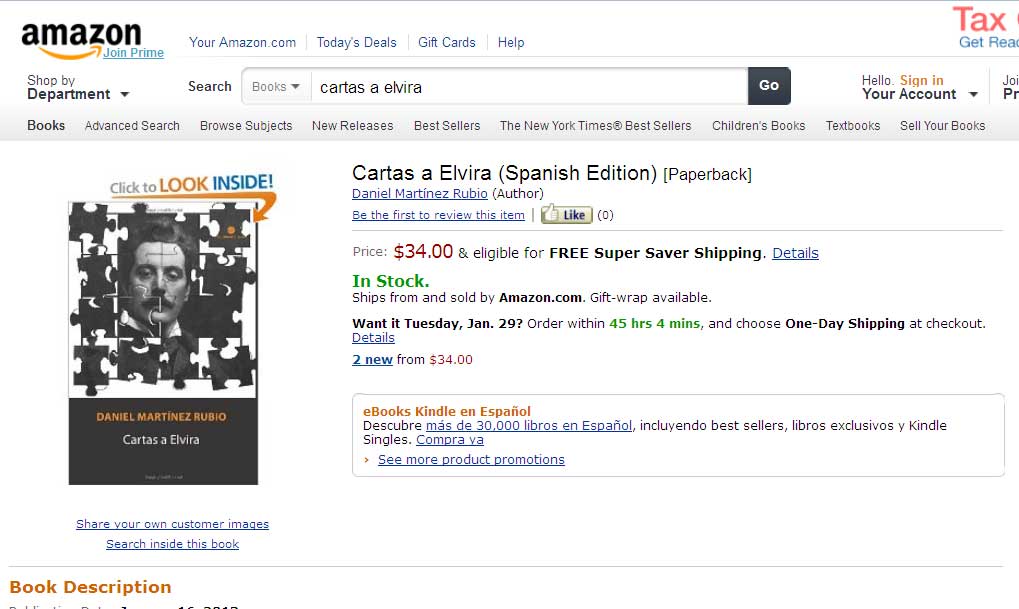The image size is (1019, 609).
Task: Click the Join Prime link
Action: click(133, 53)
